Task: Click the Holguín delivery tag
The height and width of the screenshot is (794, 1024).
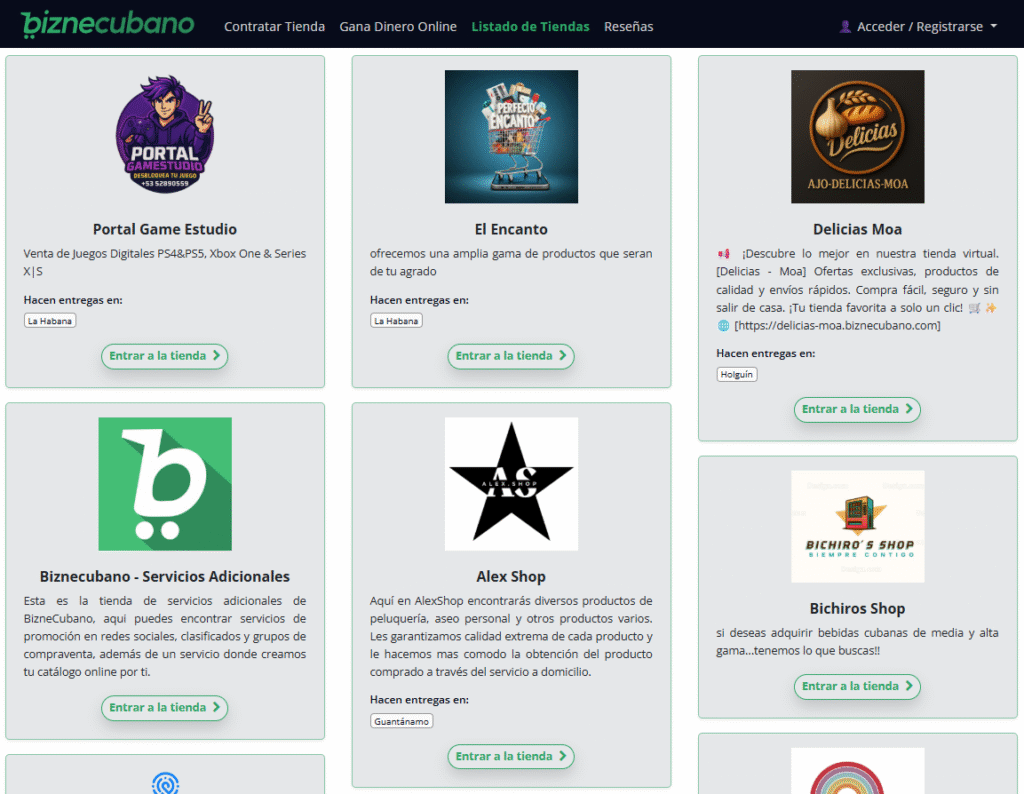Action: coord(737,374)
